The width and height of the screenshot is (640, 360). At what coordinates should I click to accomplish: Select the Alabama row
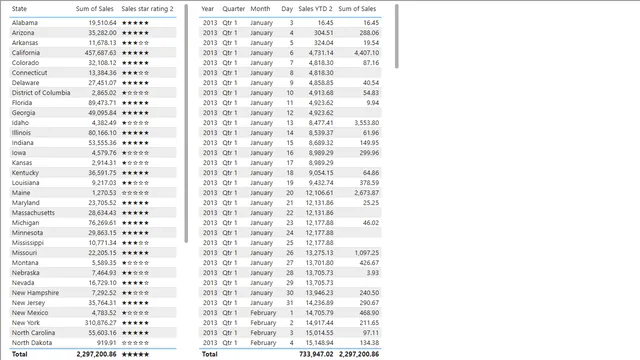[x=93, y=23]
